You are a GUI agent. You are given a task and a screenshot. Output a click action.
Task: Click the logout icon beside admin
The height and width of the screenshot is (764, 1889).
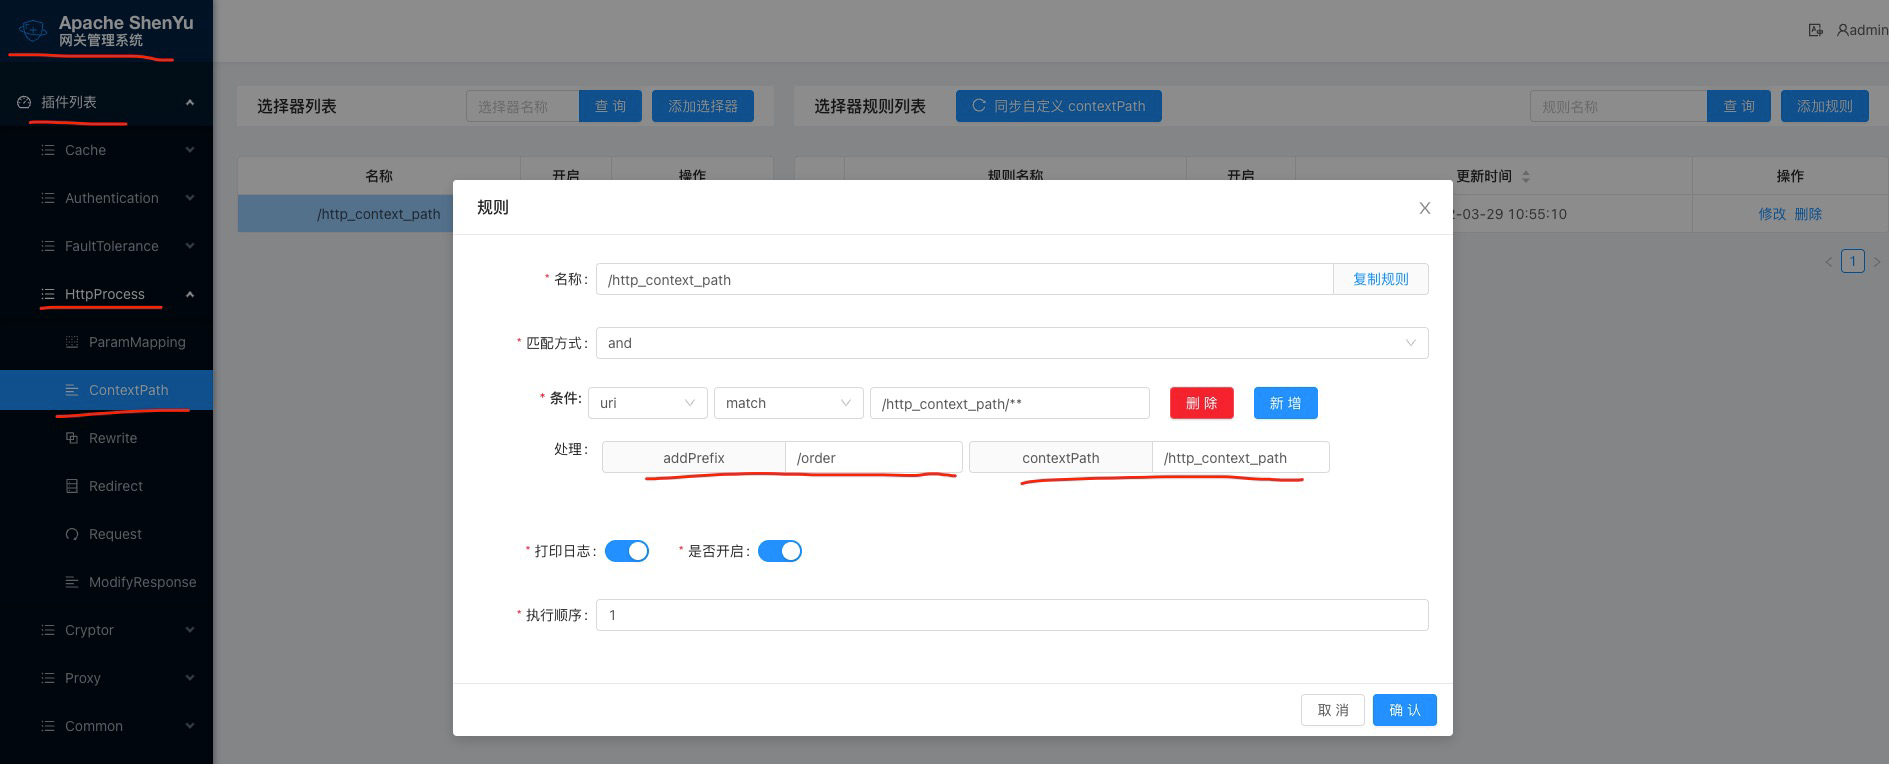1815,30
